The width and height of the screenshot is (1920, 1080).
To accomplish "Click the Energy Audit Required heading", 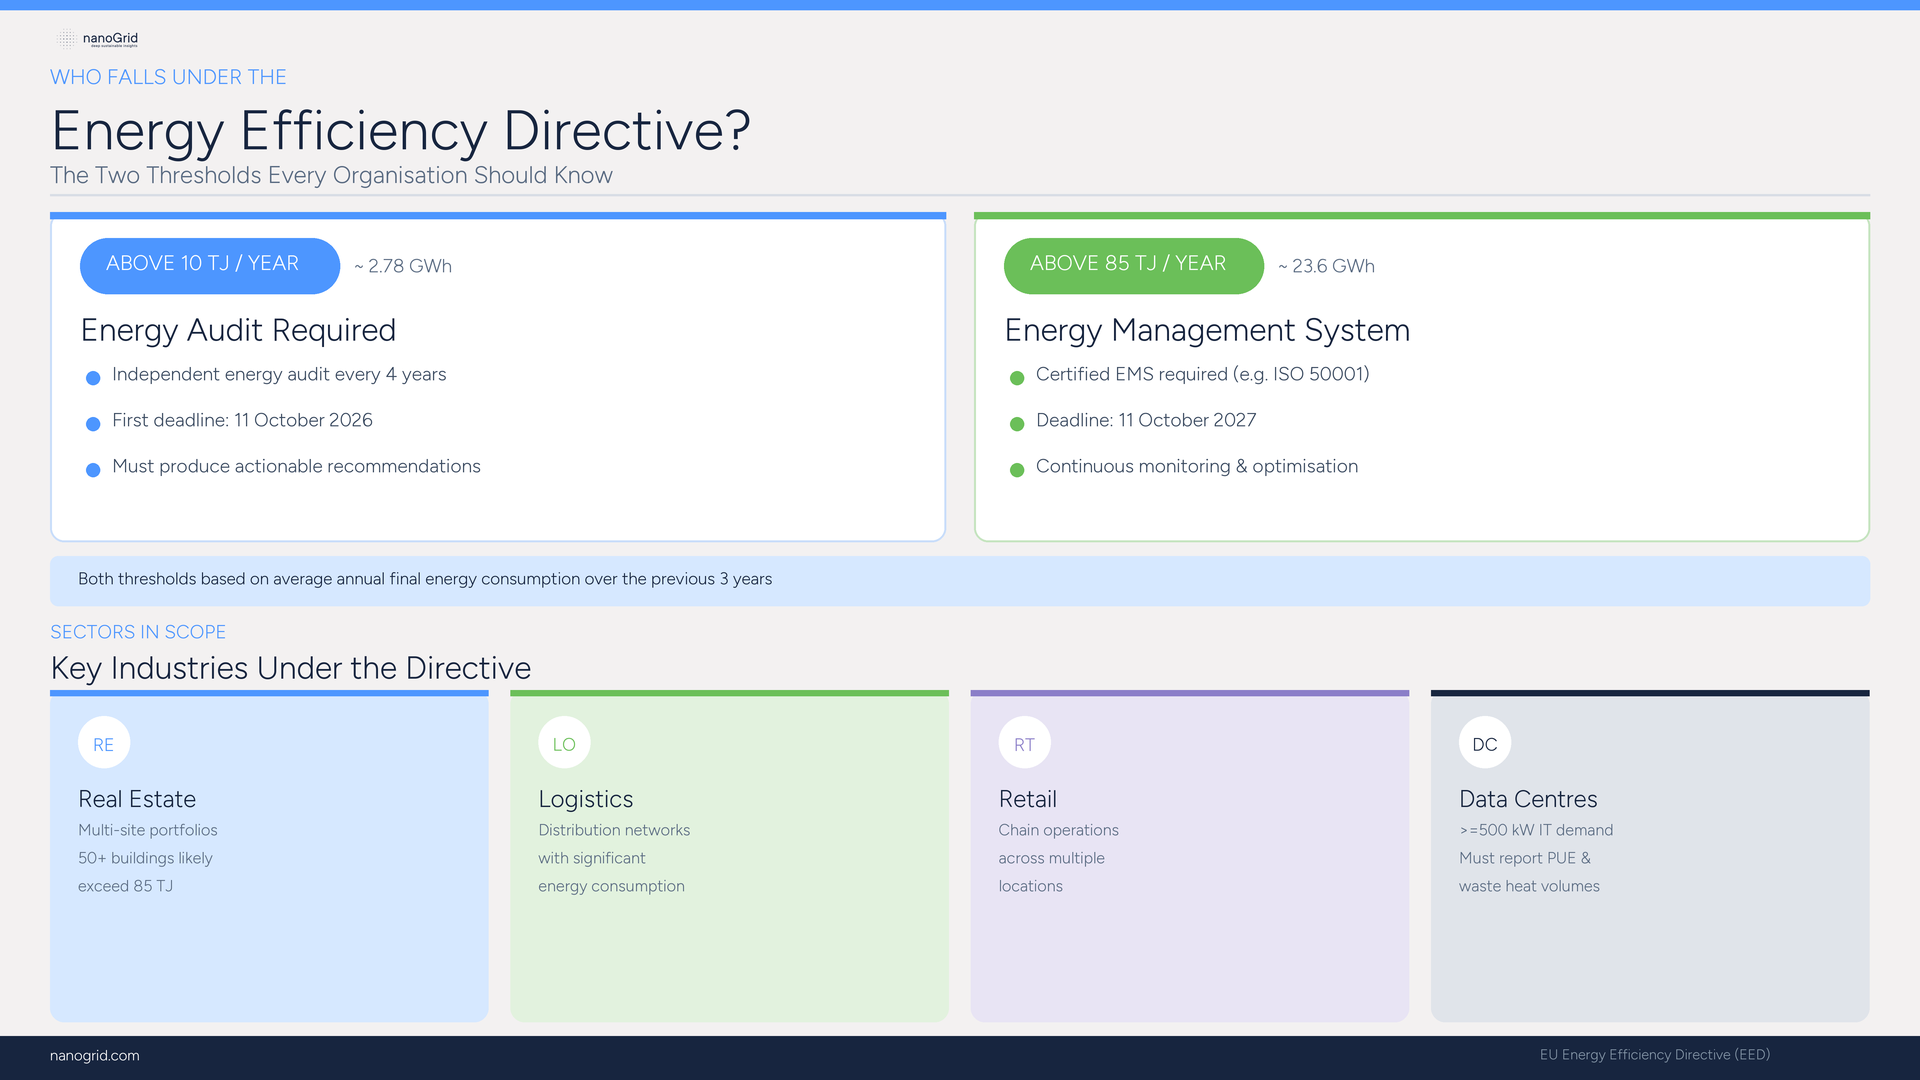I will point(238,330).
